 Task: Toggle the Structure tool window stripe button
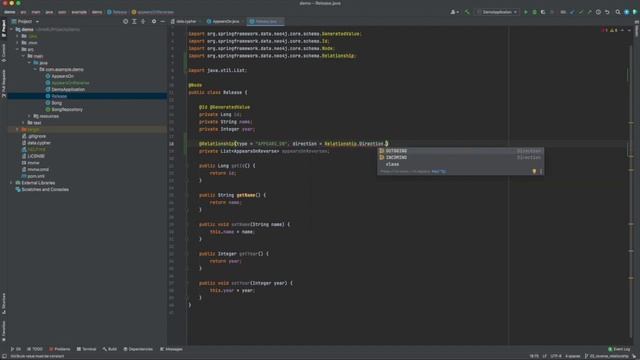coord(4,303)
